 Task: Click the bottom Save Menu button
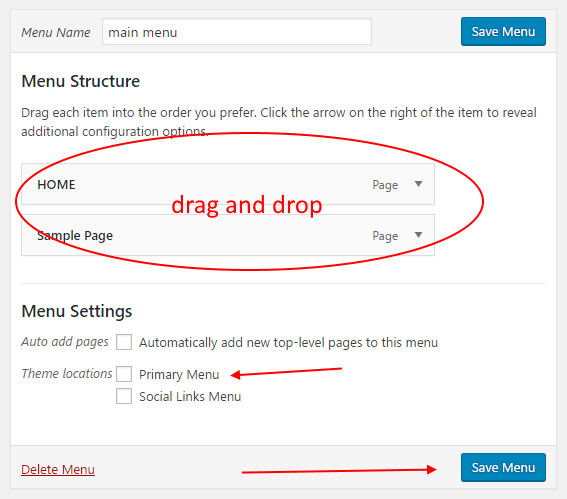pos(503,468)
